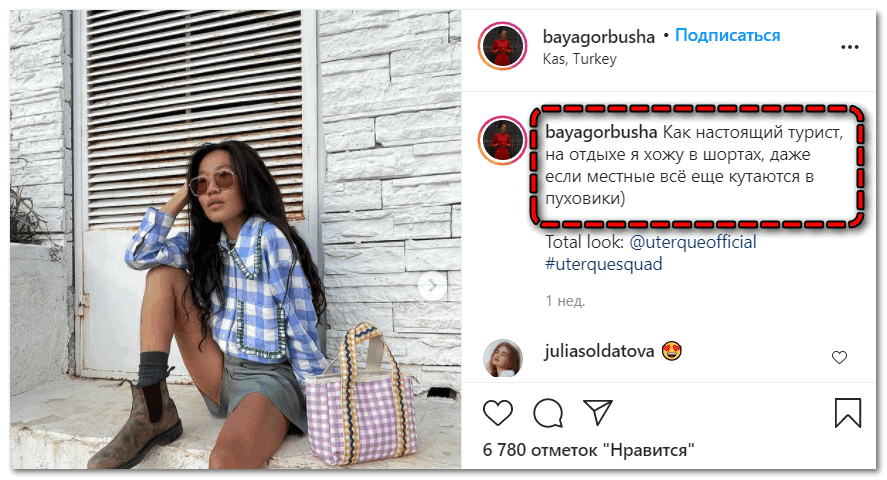887x480 pixels.
Task: Save post with the bookmark icon
Action: coord(847,413)
